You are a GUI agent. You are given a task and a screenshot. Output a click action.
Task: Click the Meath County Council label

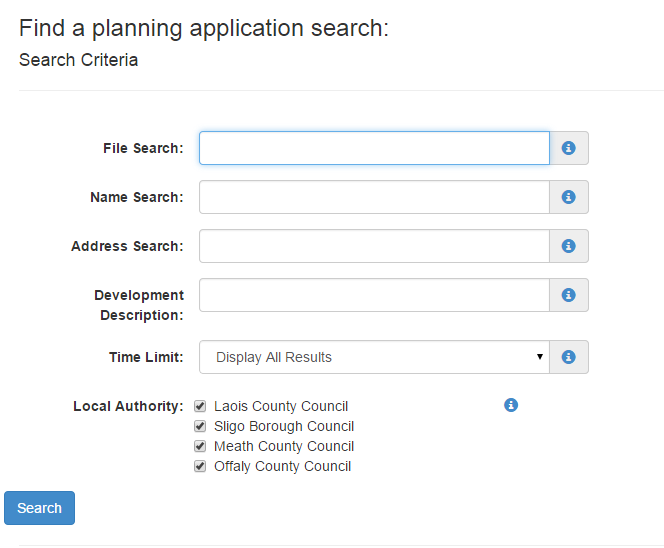pyautogui.click(x=284, y=446)
